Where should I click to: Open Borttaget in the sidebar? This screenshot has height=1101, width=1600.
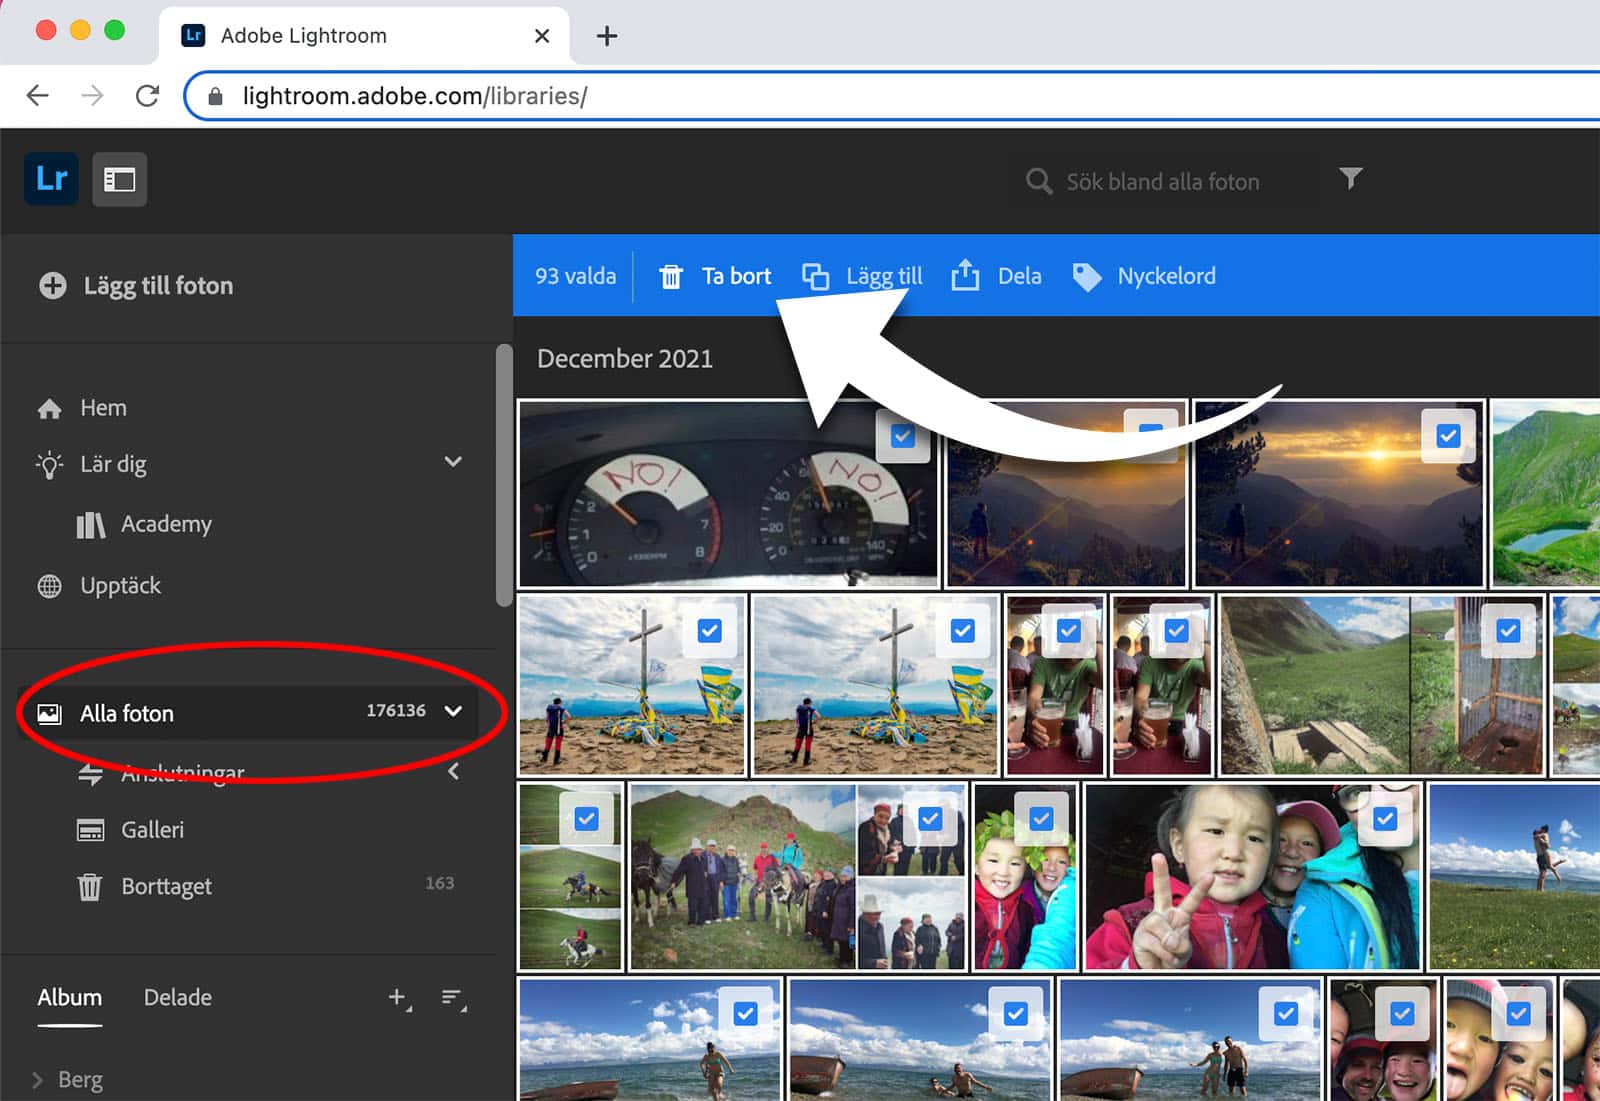pos(166,886)
